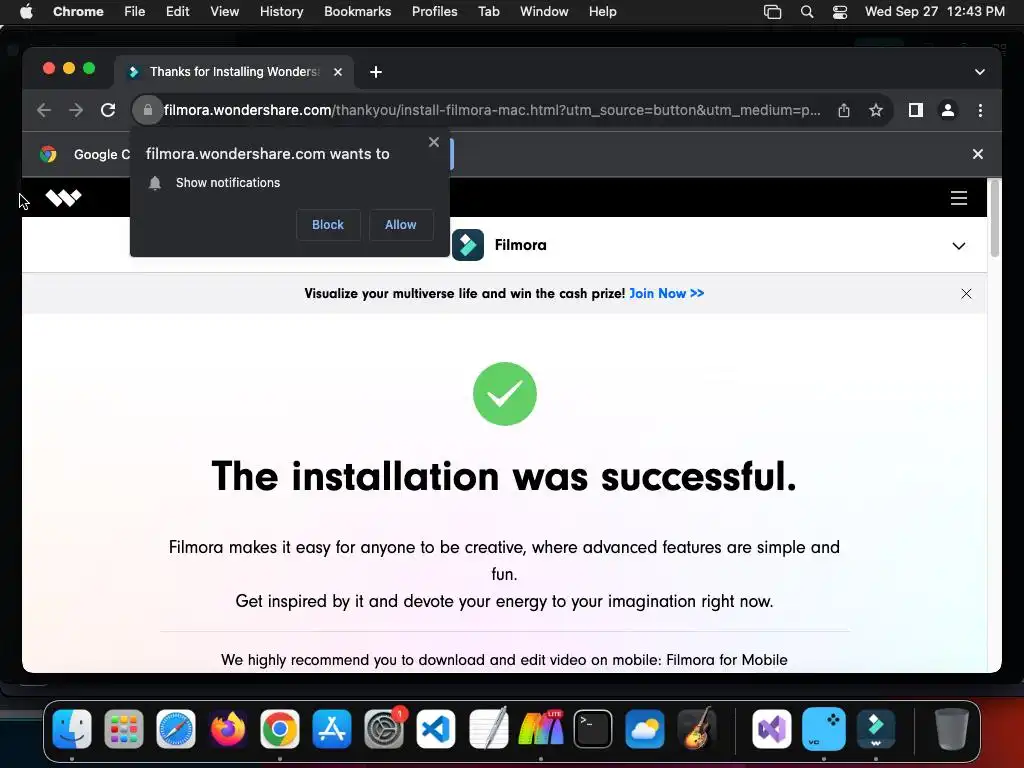Viewport: 1024px width, 768px height.
Task: Click the Chrome back arrow
Action: [44, 110]
